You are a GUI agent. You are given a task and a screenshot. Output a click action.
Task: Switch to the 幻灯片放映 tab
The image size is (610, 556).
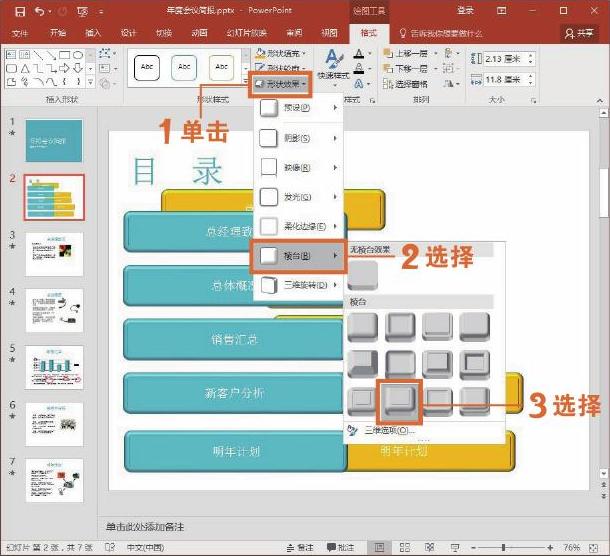pyautogui.click(x=247, y=33)
